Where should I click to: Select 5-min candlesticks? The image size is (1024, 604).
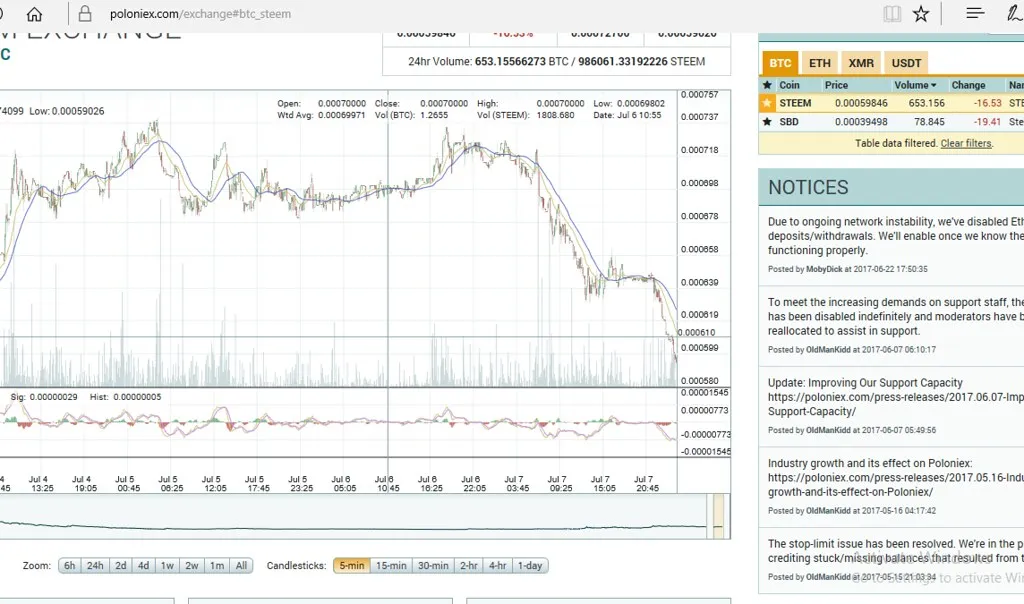[352, 565]
